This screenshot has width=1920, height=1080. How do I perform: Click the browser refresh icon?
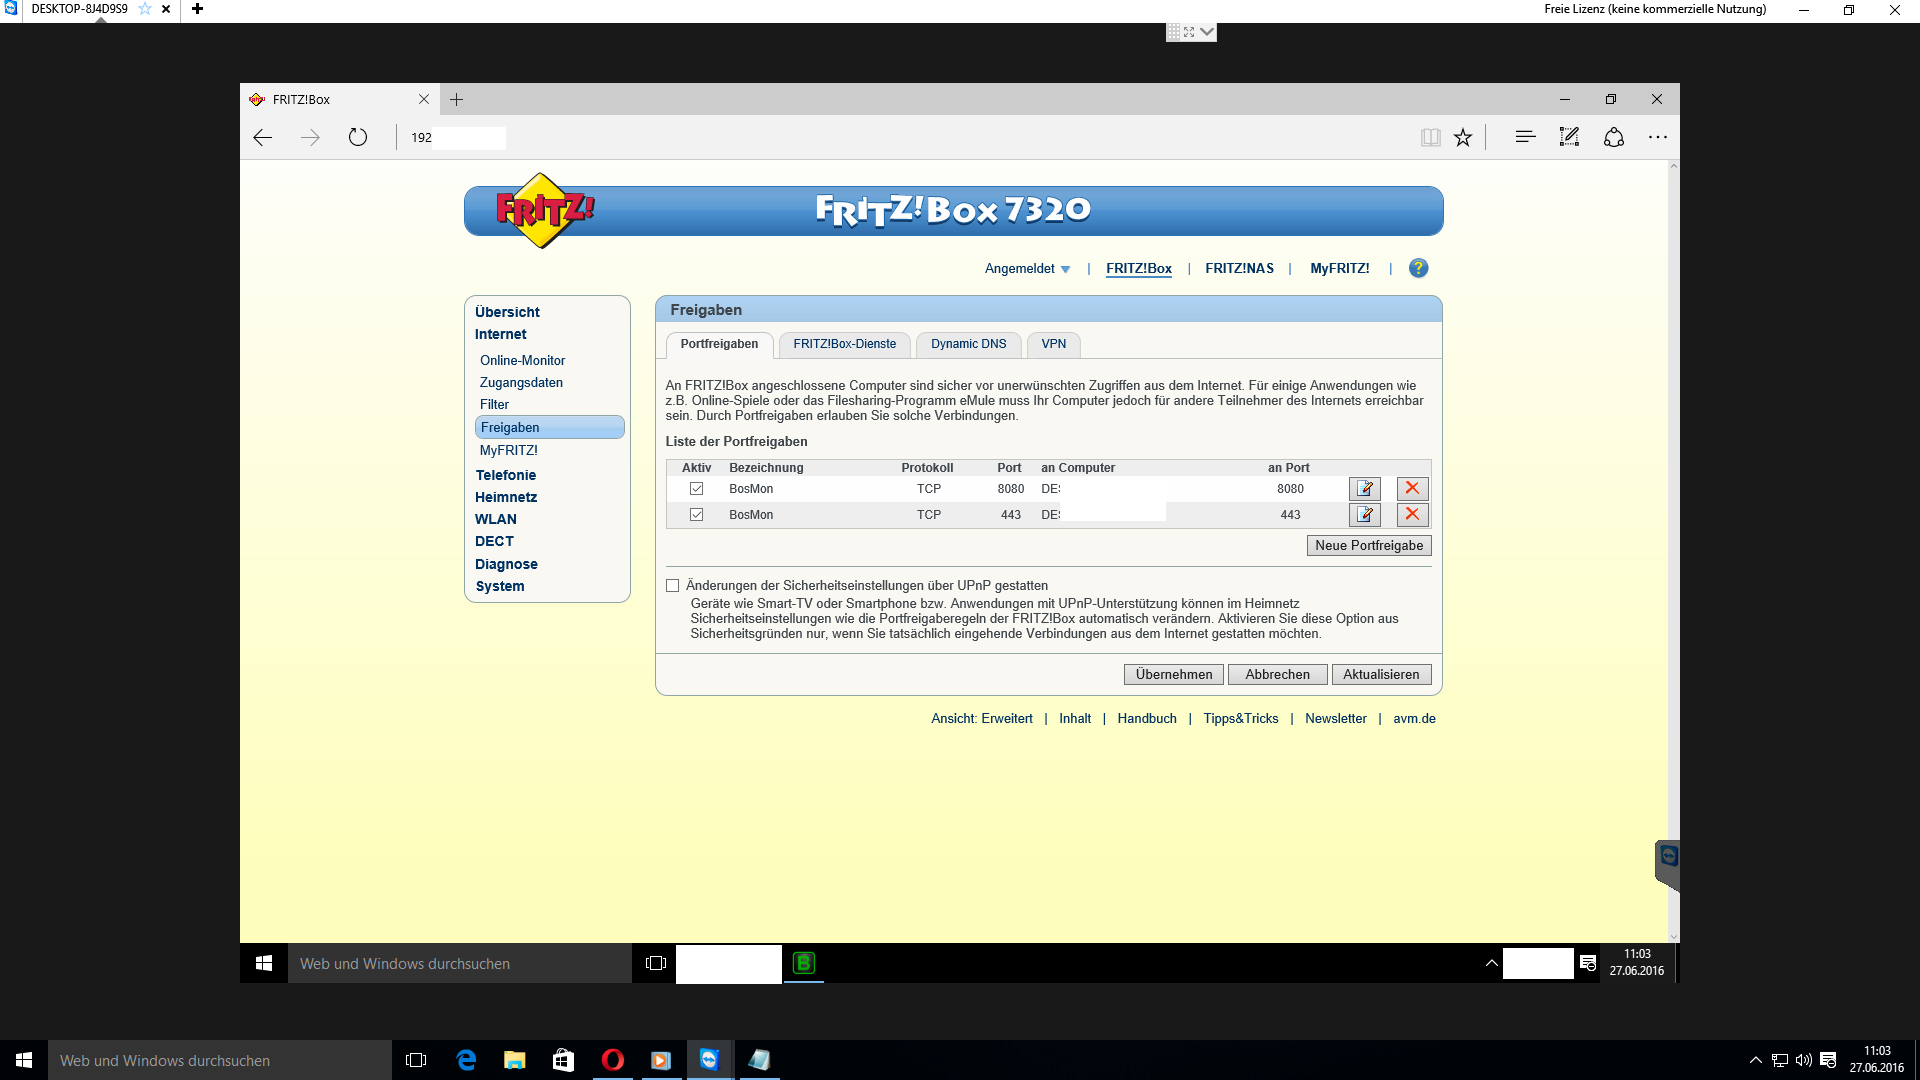[x=358, y=138]
